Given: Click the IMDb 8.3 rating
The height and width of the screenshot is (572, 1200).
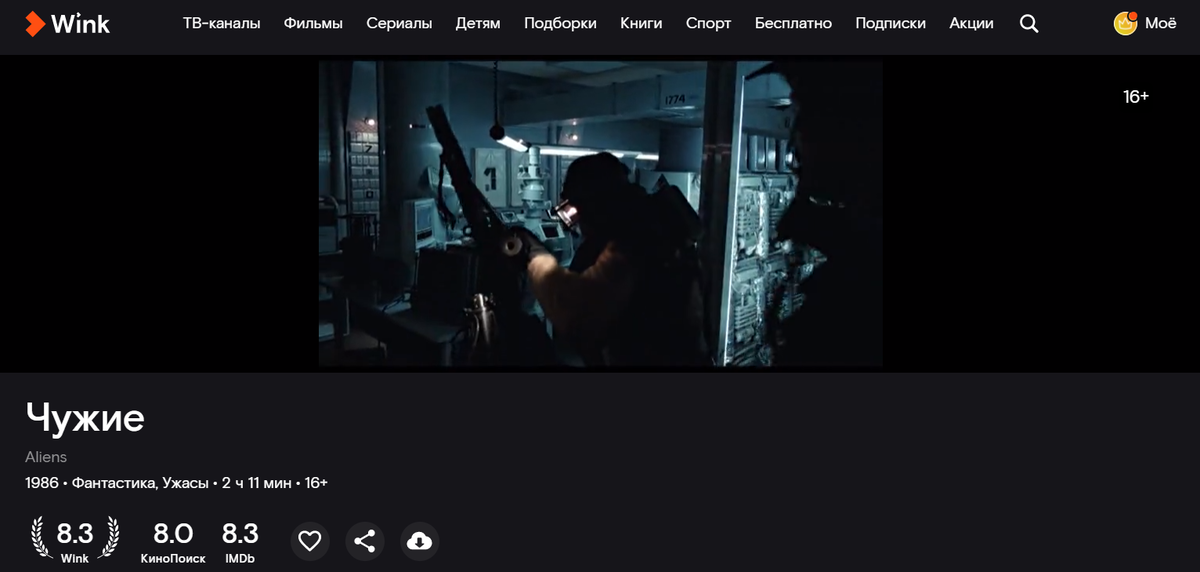Looking at the screenshot, I should click(240, 541).
